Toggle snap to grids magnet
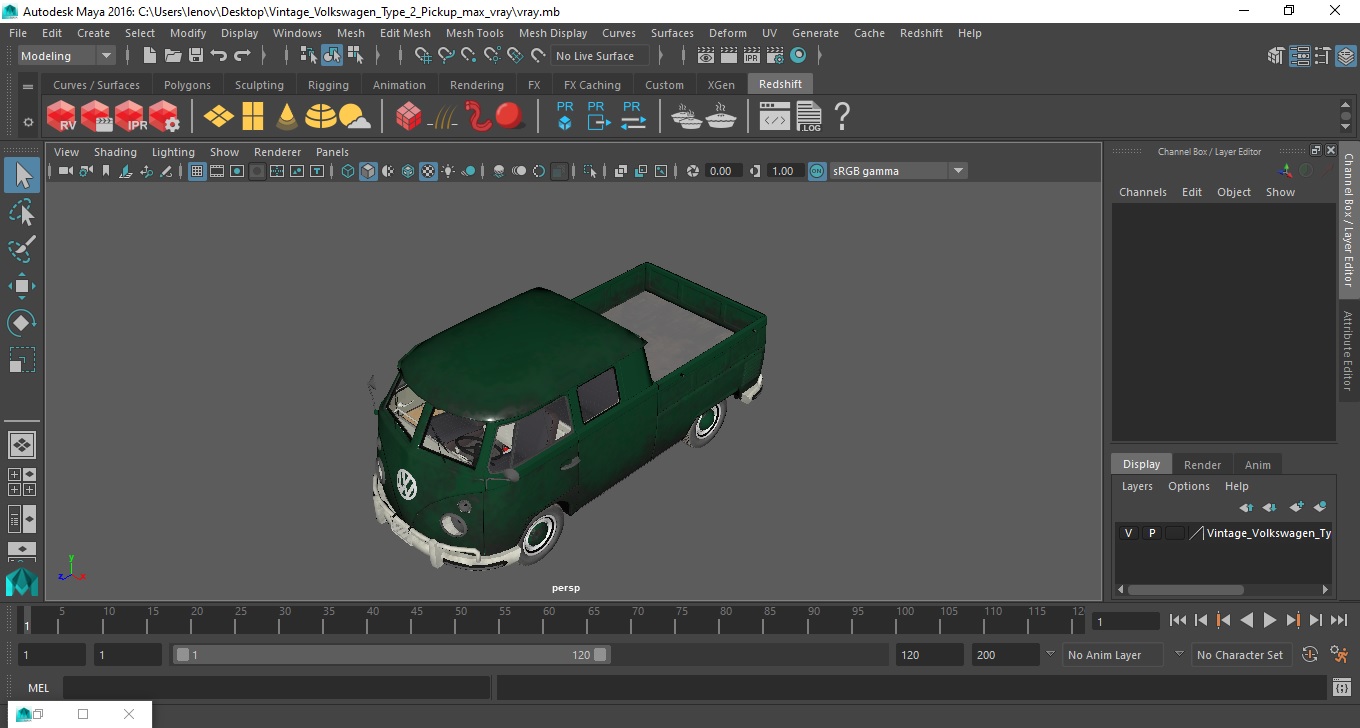Screen dimensions: 1360x728 point(422,56)
